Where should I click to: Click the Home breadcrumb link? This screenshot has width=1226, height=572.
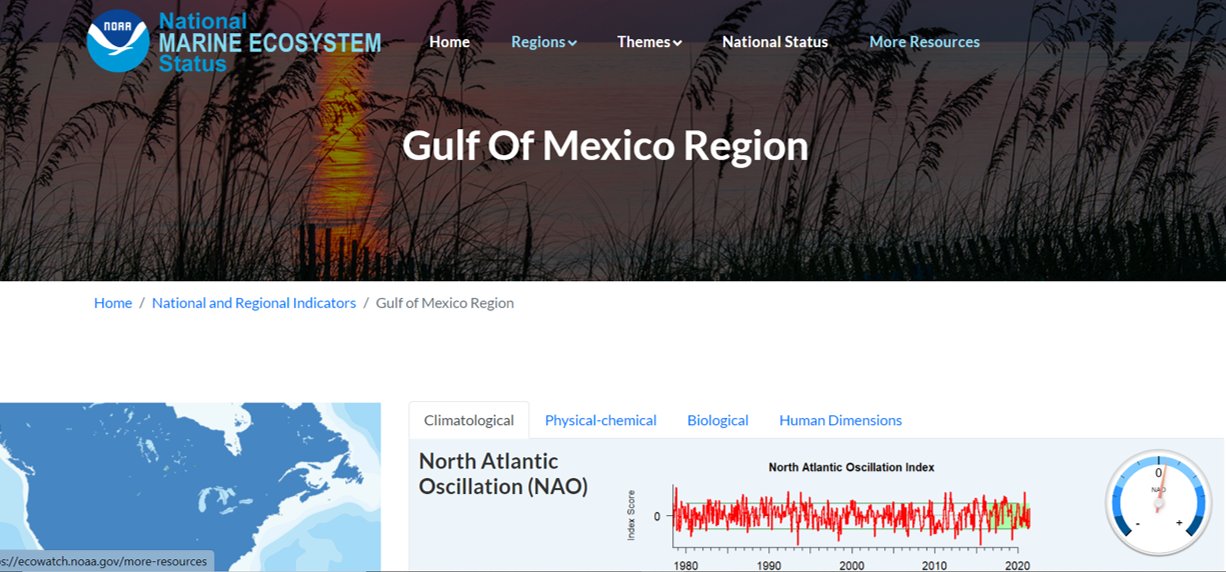113,303
